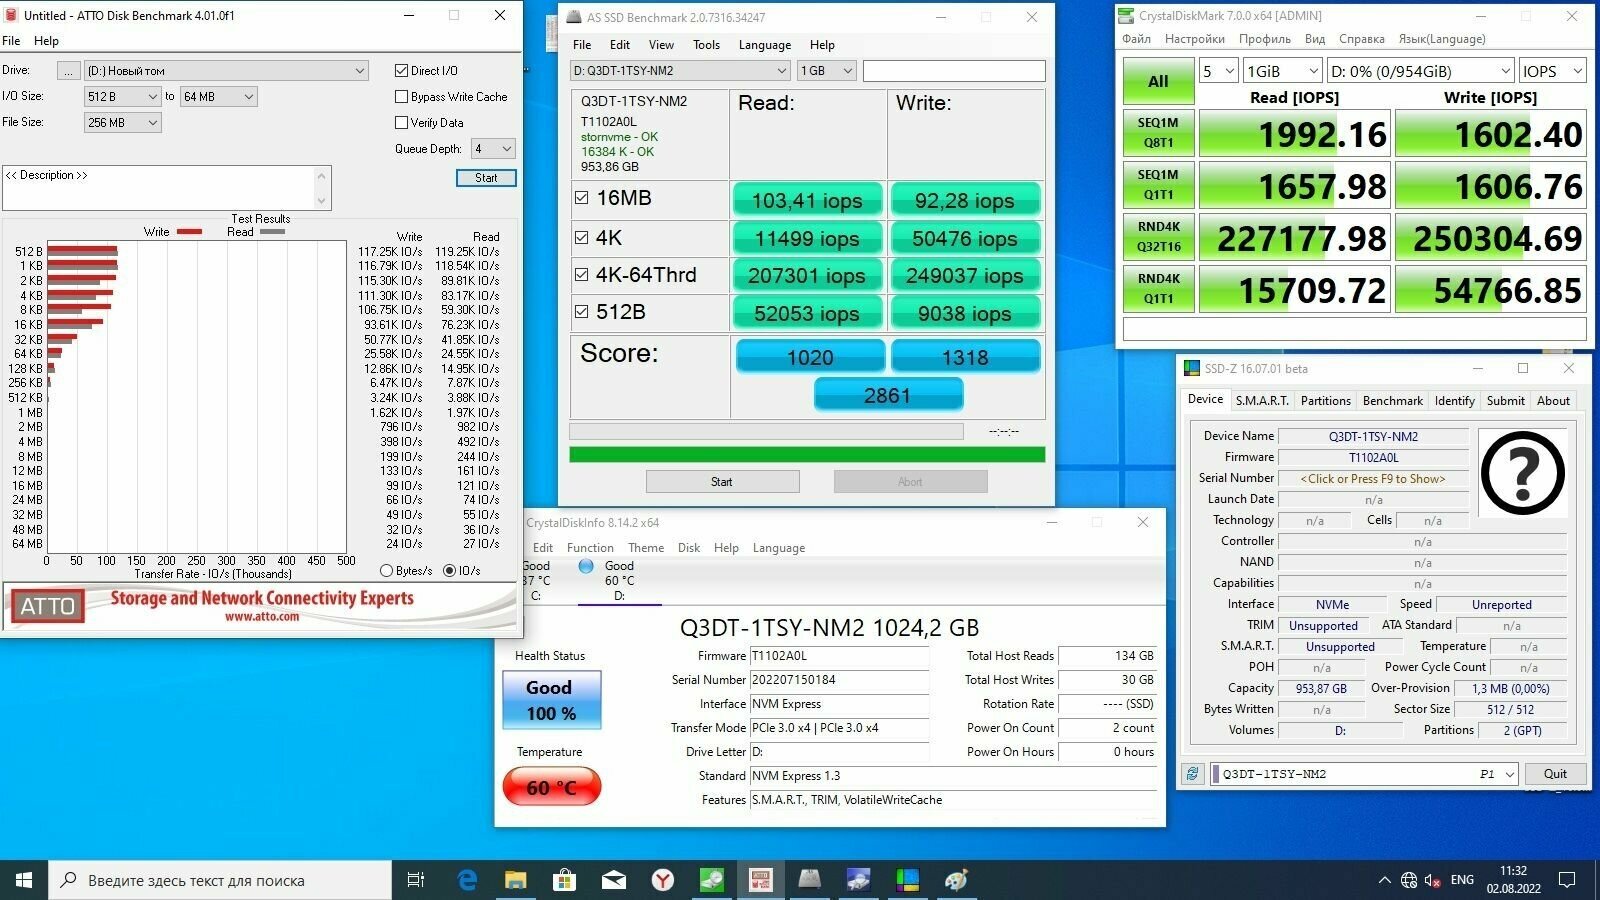The width and height of the screenshot is (1600, 900).
Task: Click the browse drive button in ATTO
Action: tap(68, 71)
